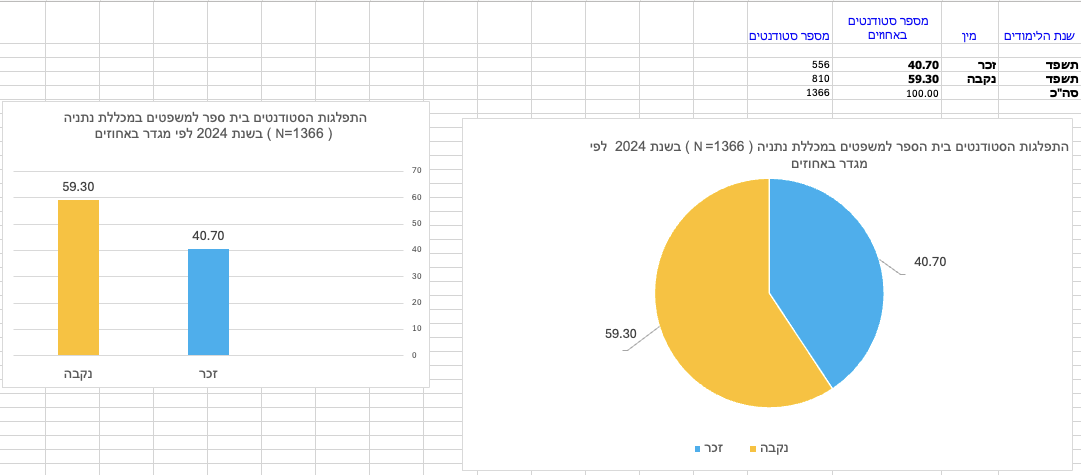Viewport: 1081px width, 475px height.
Task: Select the cell containing total 1366
Action: [789, 93]
